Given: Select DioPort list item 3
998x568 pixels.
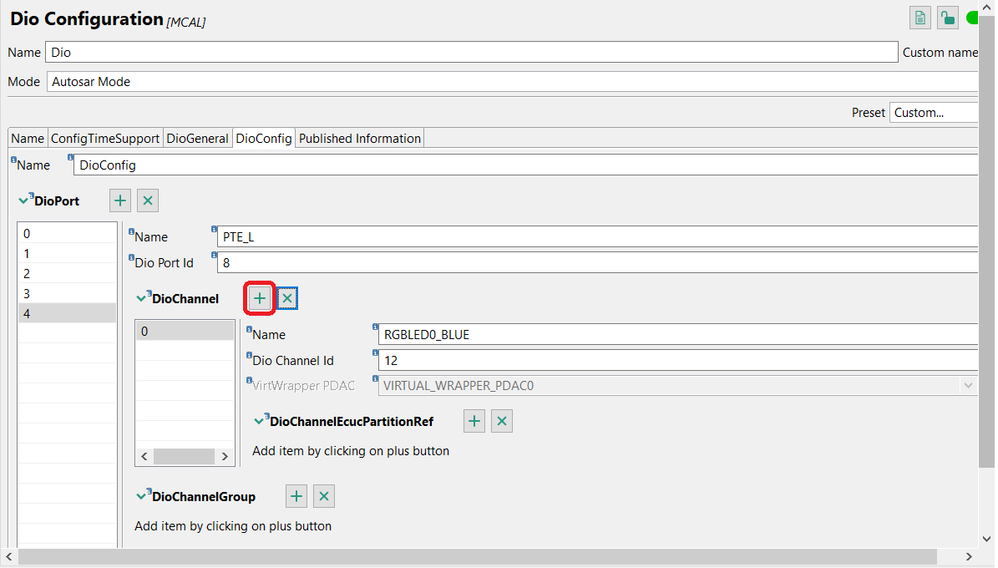Looking at the screenshot, I should coord(67,294).
